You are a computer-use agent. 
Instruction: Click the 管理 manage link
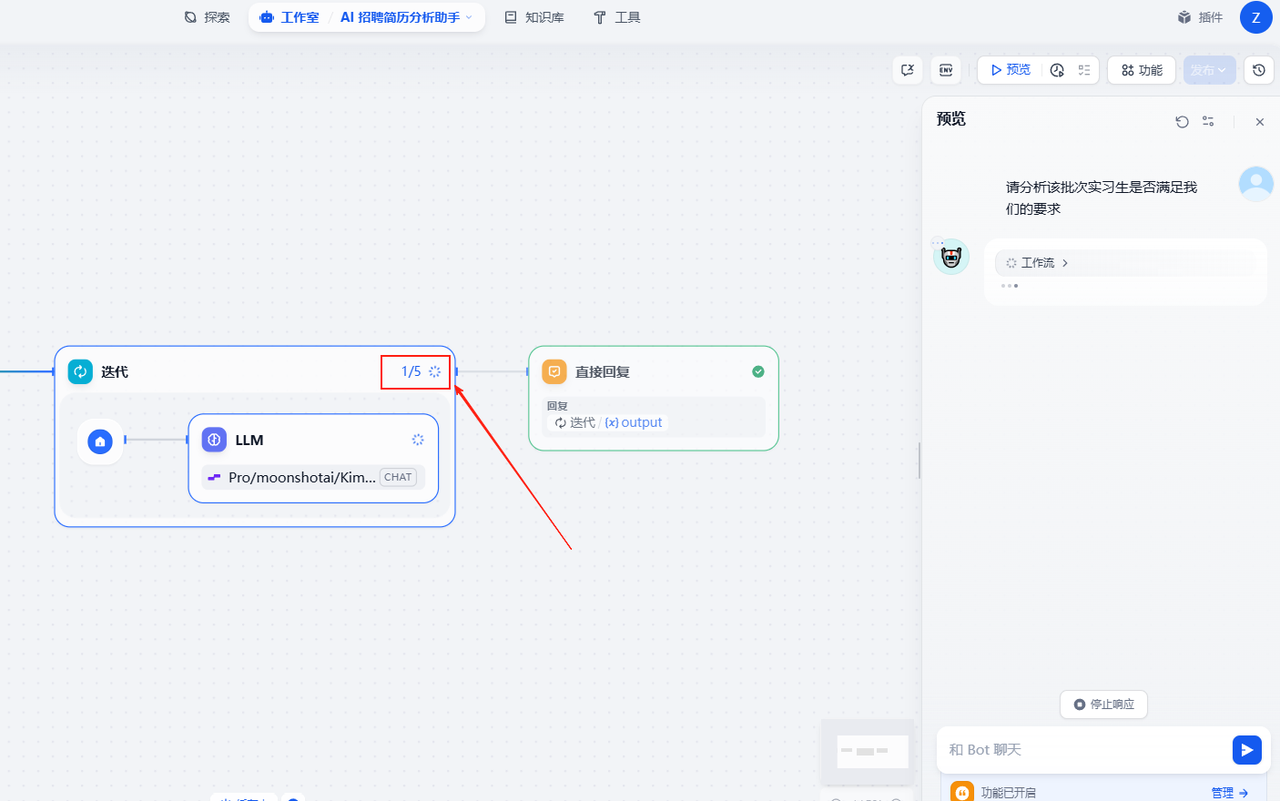(1229, 792)
